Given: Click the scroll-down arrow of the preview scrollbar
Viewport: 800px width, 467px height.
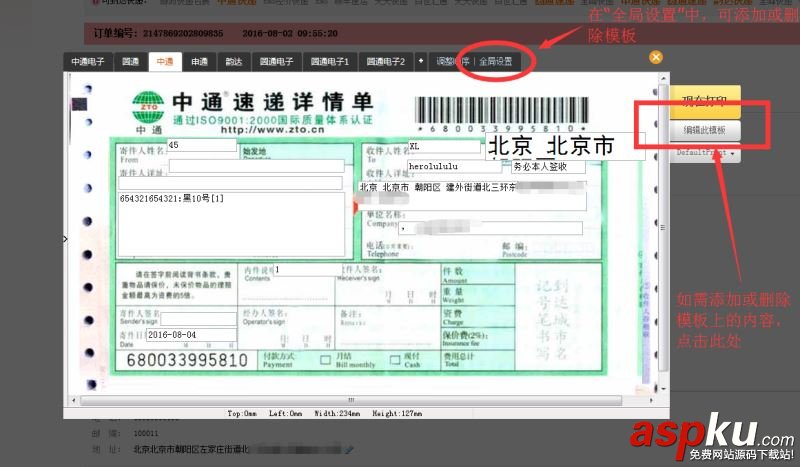Looking at the screenshot, I should click(x=663, y=389).
